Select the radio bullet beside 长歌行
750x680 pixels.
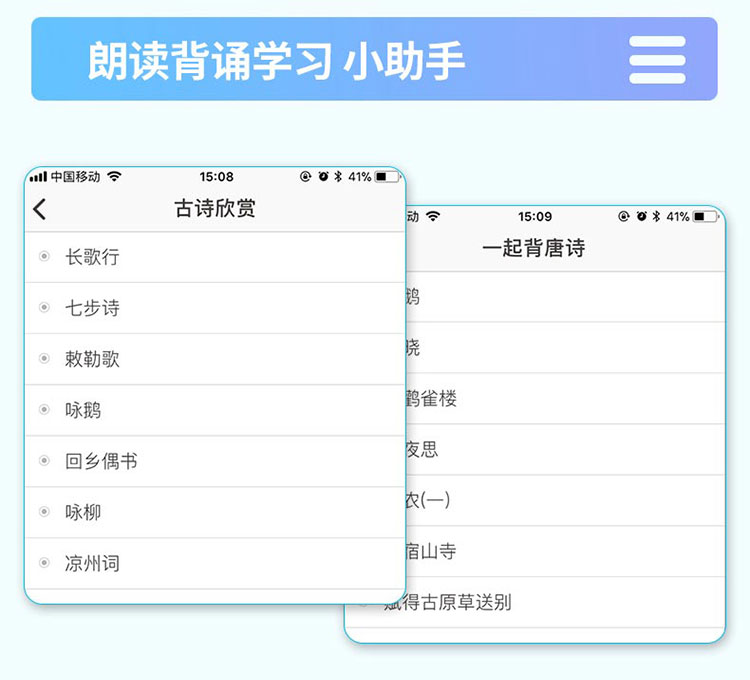(x=44, y=257)
